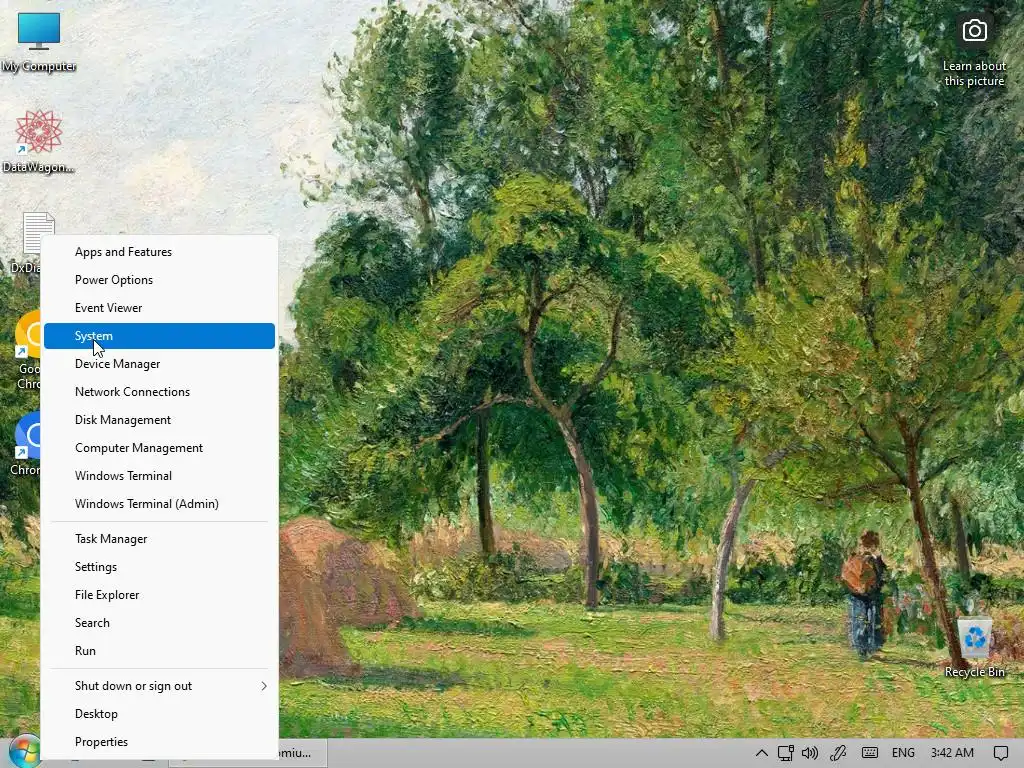1024x768 pixels.
Task: Open Computer Management entry
Action: [159, 448]
